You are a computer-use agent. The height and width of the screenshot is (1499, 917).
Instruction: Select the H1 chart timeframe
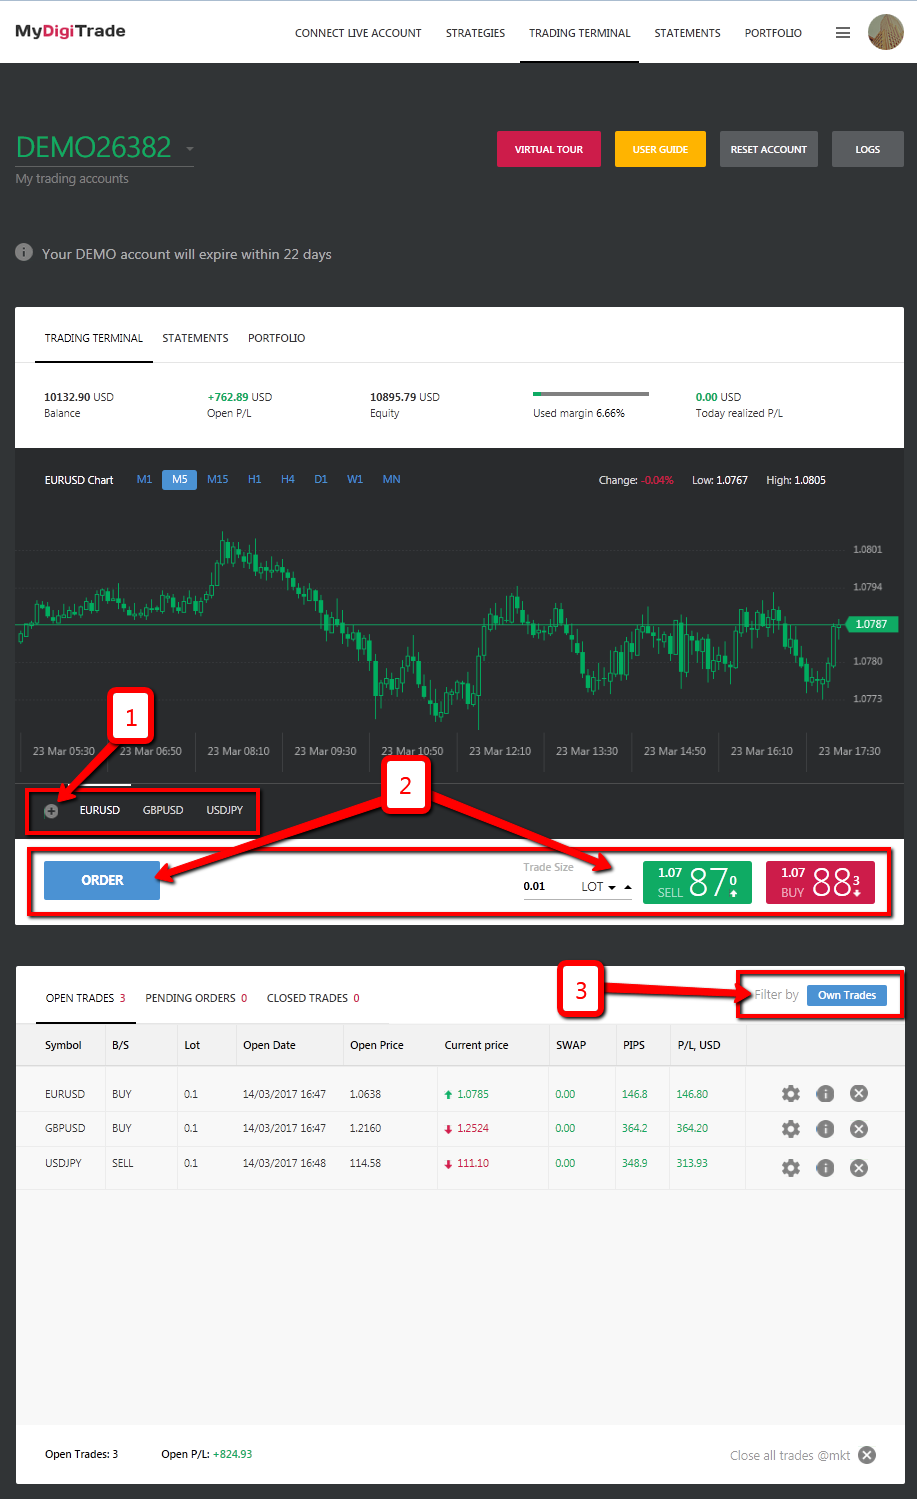255,480
